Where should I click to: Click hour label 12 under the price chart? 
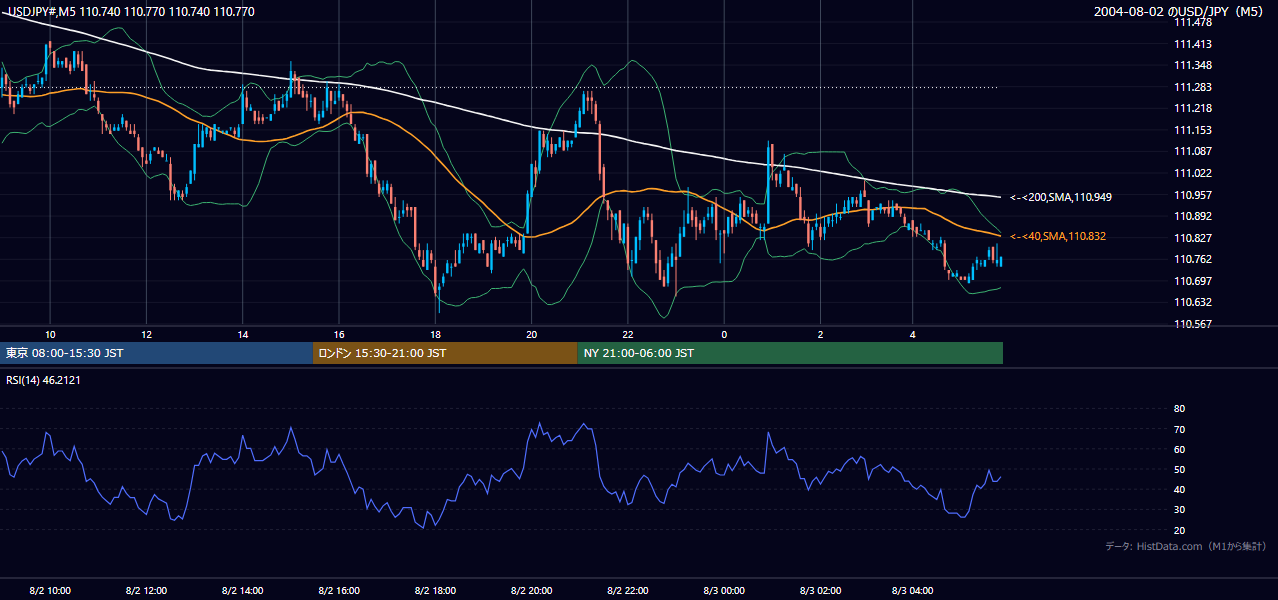pyautogui.click(x=146, y=334)
